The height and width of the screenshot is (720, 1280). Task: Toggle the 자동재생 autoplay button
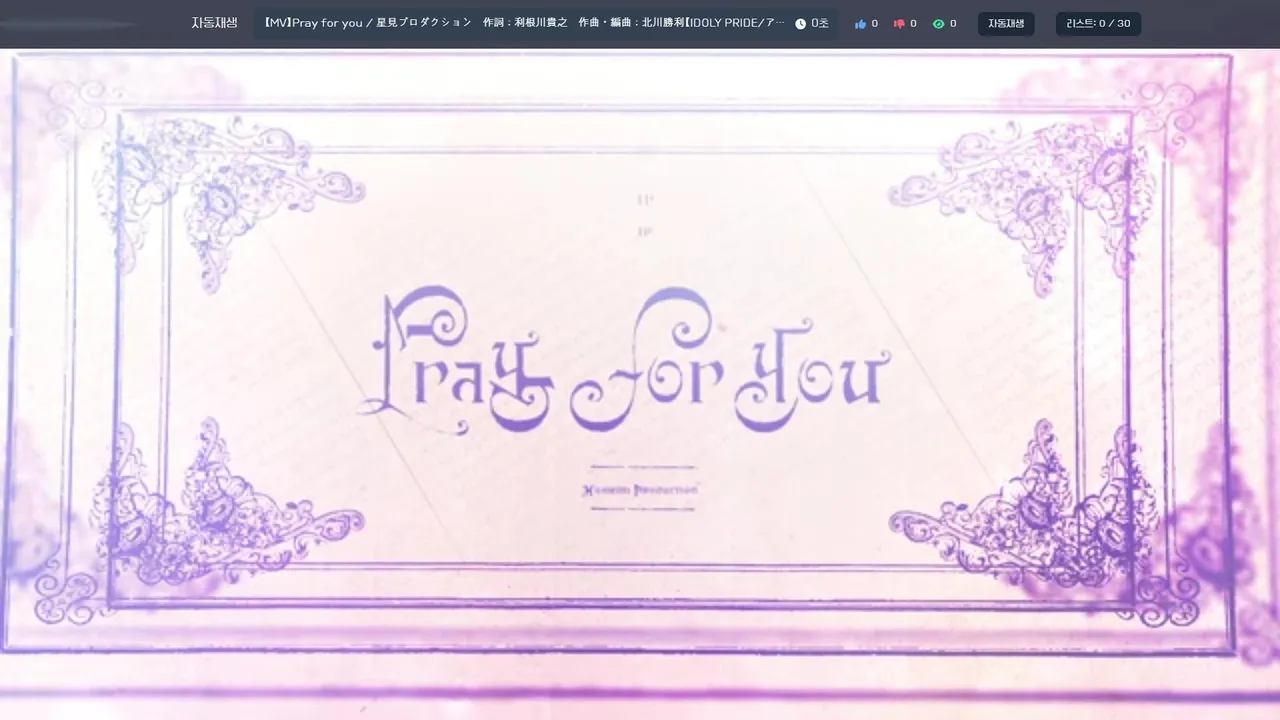pyautogui.click(x=1006, y=24)
